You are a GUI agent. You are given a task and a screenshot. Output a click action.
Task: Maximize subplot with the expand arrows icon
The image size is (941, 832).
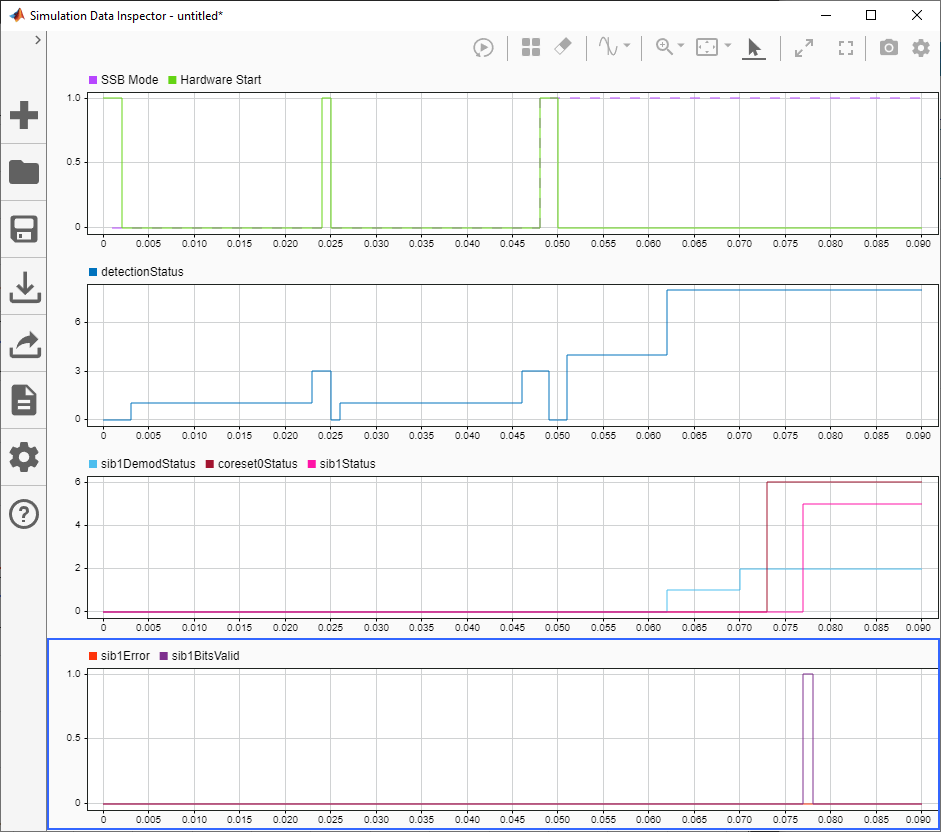pos(804,47)
